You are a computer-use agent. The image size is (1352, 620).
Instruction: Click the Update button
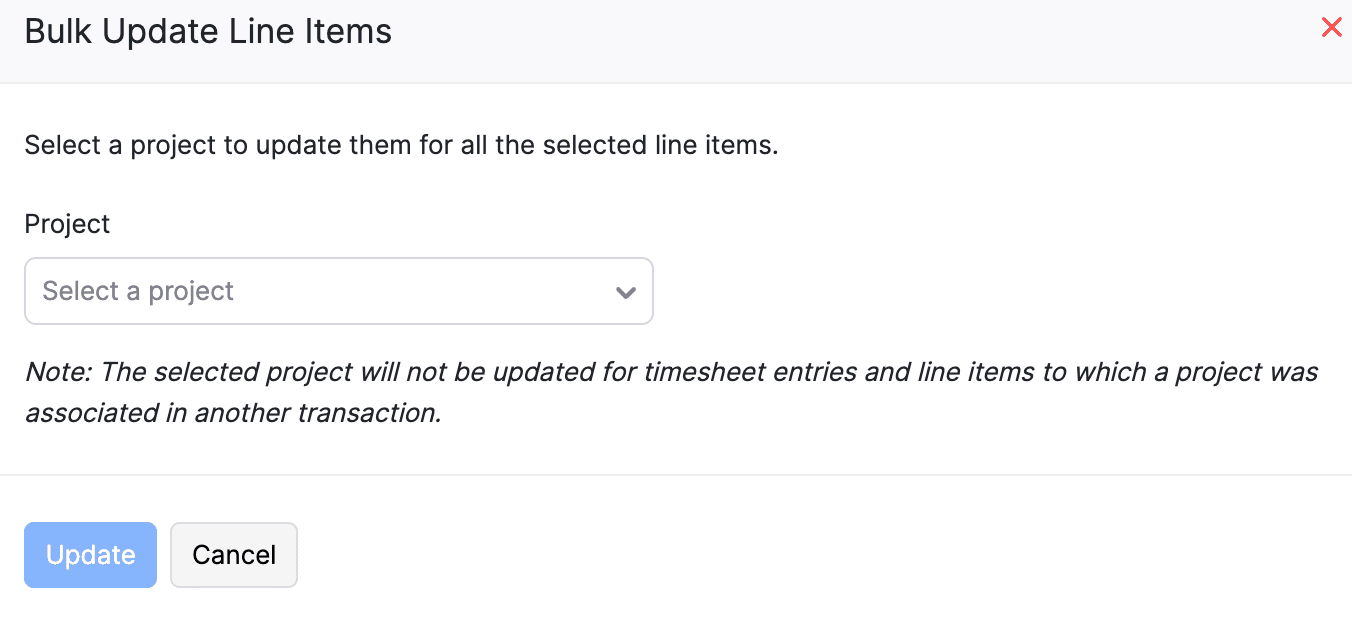pos(90,555)
